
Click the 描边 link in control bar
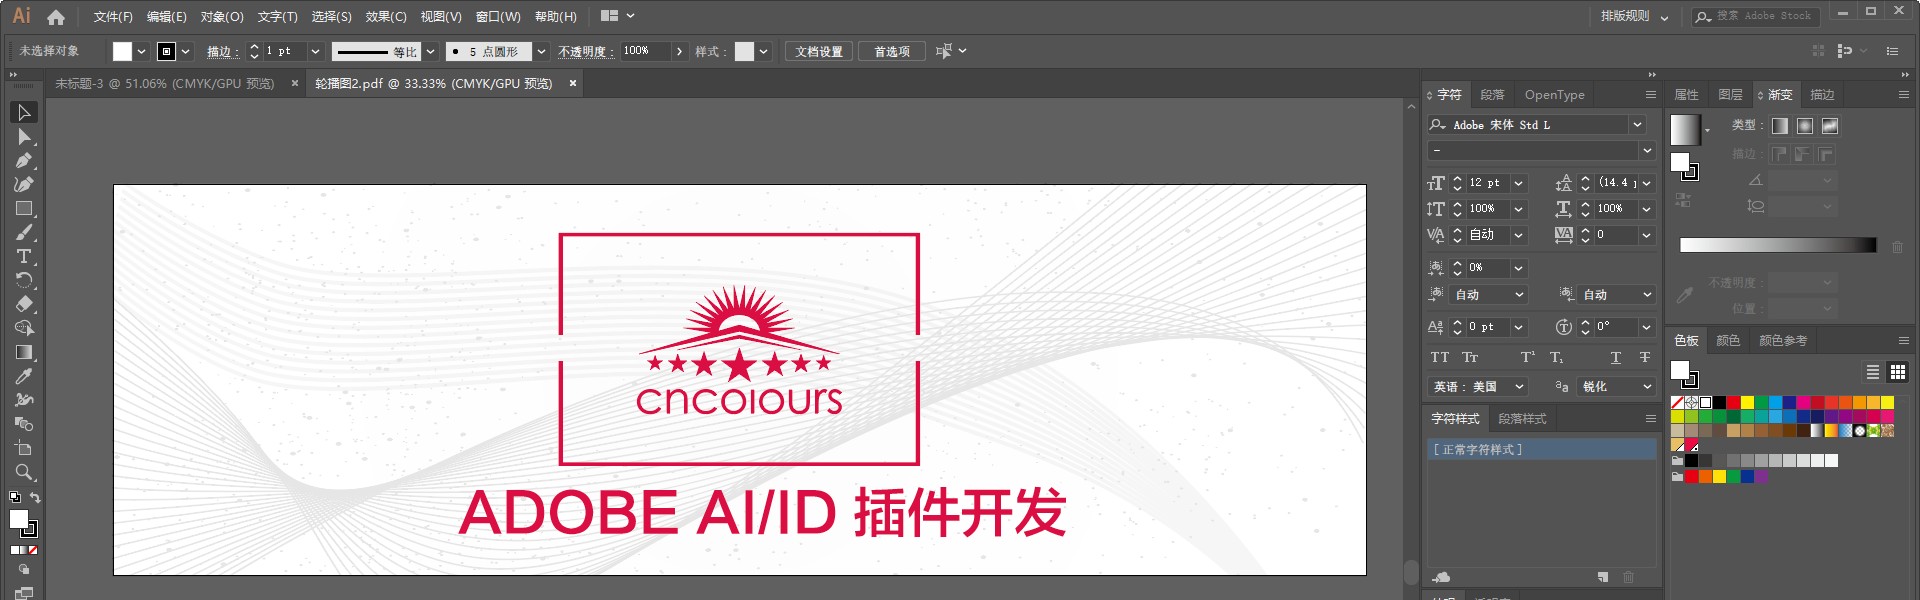[222, 52]
